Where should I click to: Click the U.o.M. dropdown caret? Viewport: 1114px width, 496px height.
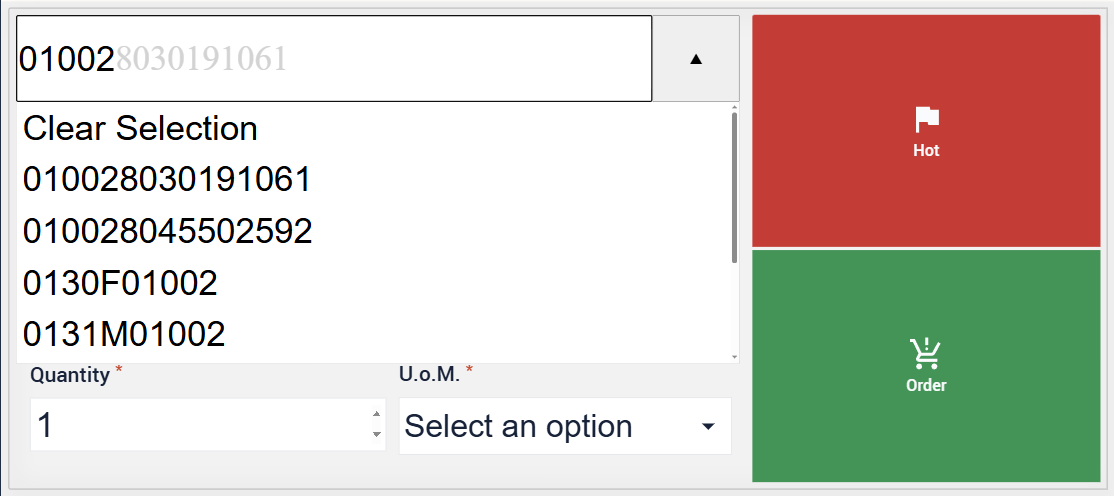708,427
